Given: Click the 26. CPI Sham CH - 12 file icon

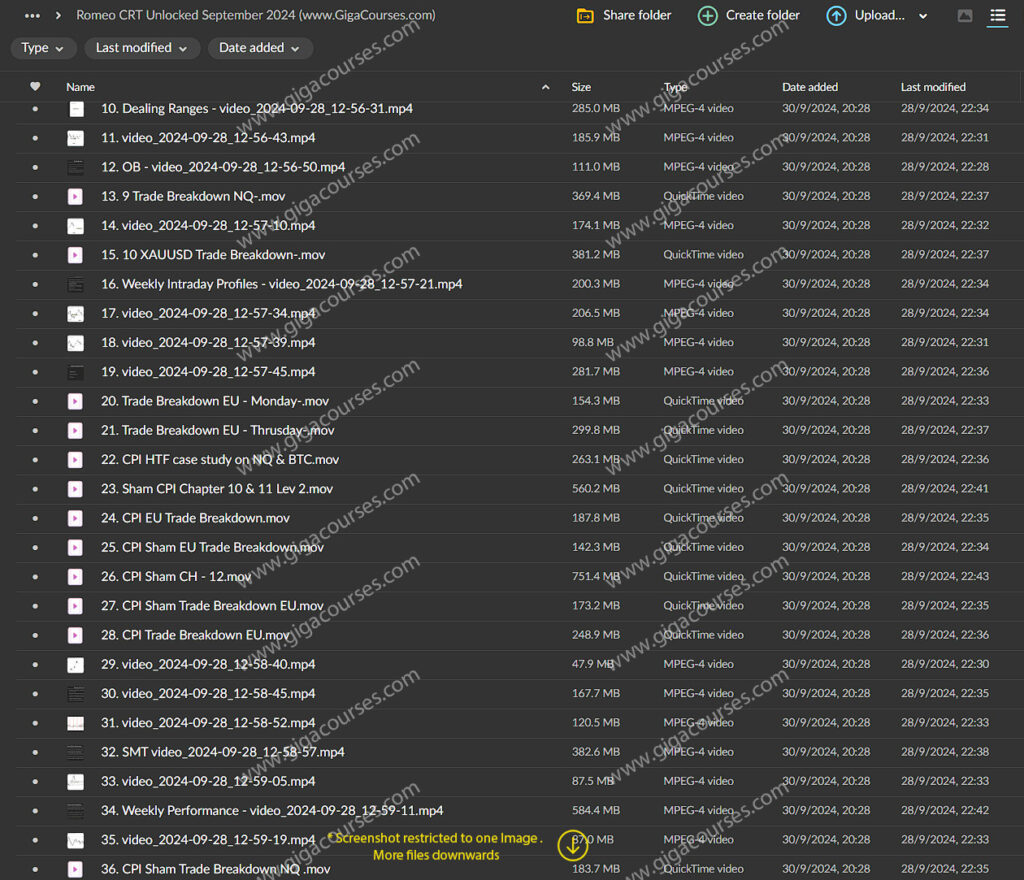Looking at the screenshot, I should tap(76, 577).
